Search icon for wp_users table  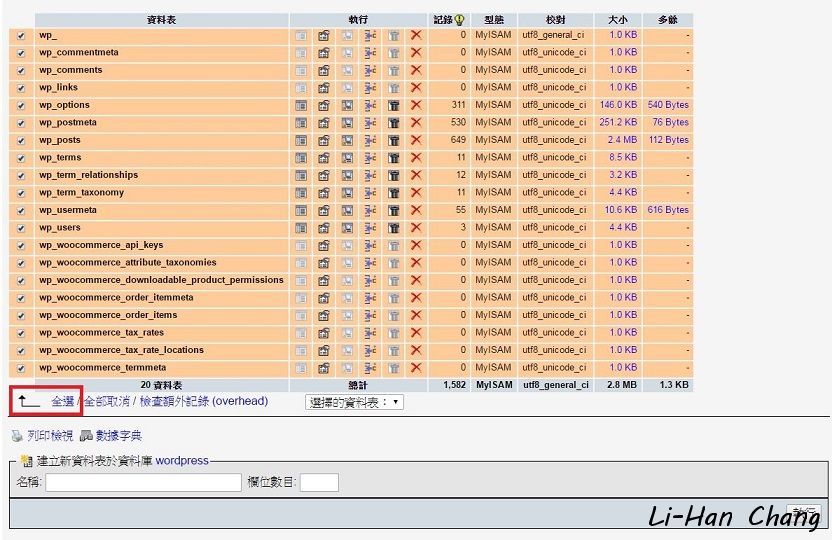347,228
